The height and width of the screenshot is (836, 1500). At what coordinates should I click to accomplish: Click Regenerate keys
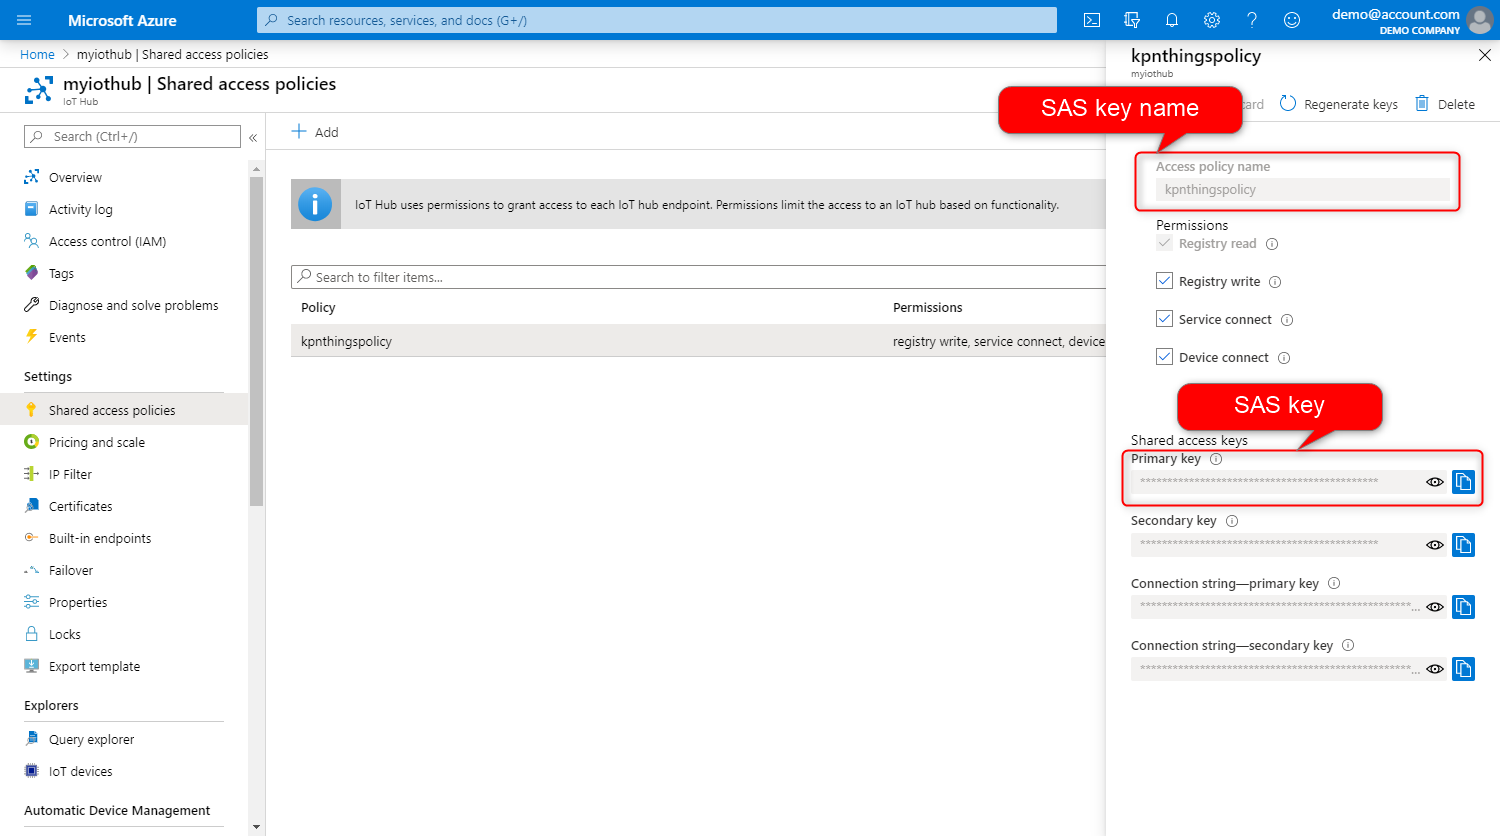pos(1339,104)
